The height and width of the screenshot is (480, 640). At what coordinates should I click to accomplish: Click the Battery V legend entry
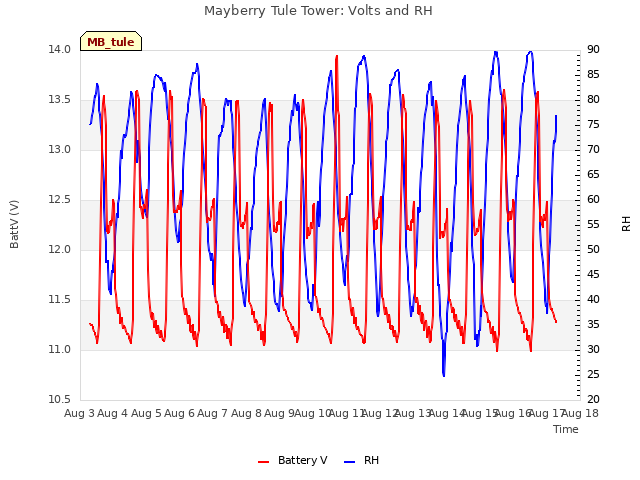[293, 460]
